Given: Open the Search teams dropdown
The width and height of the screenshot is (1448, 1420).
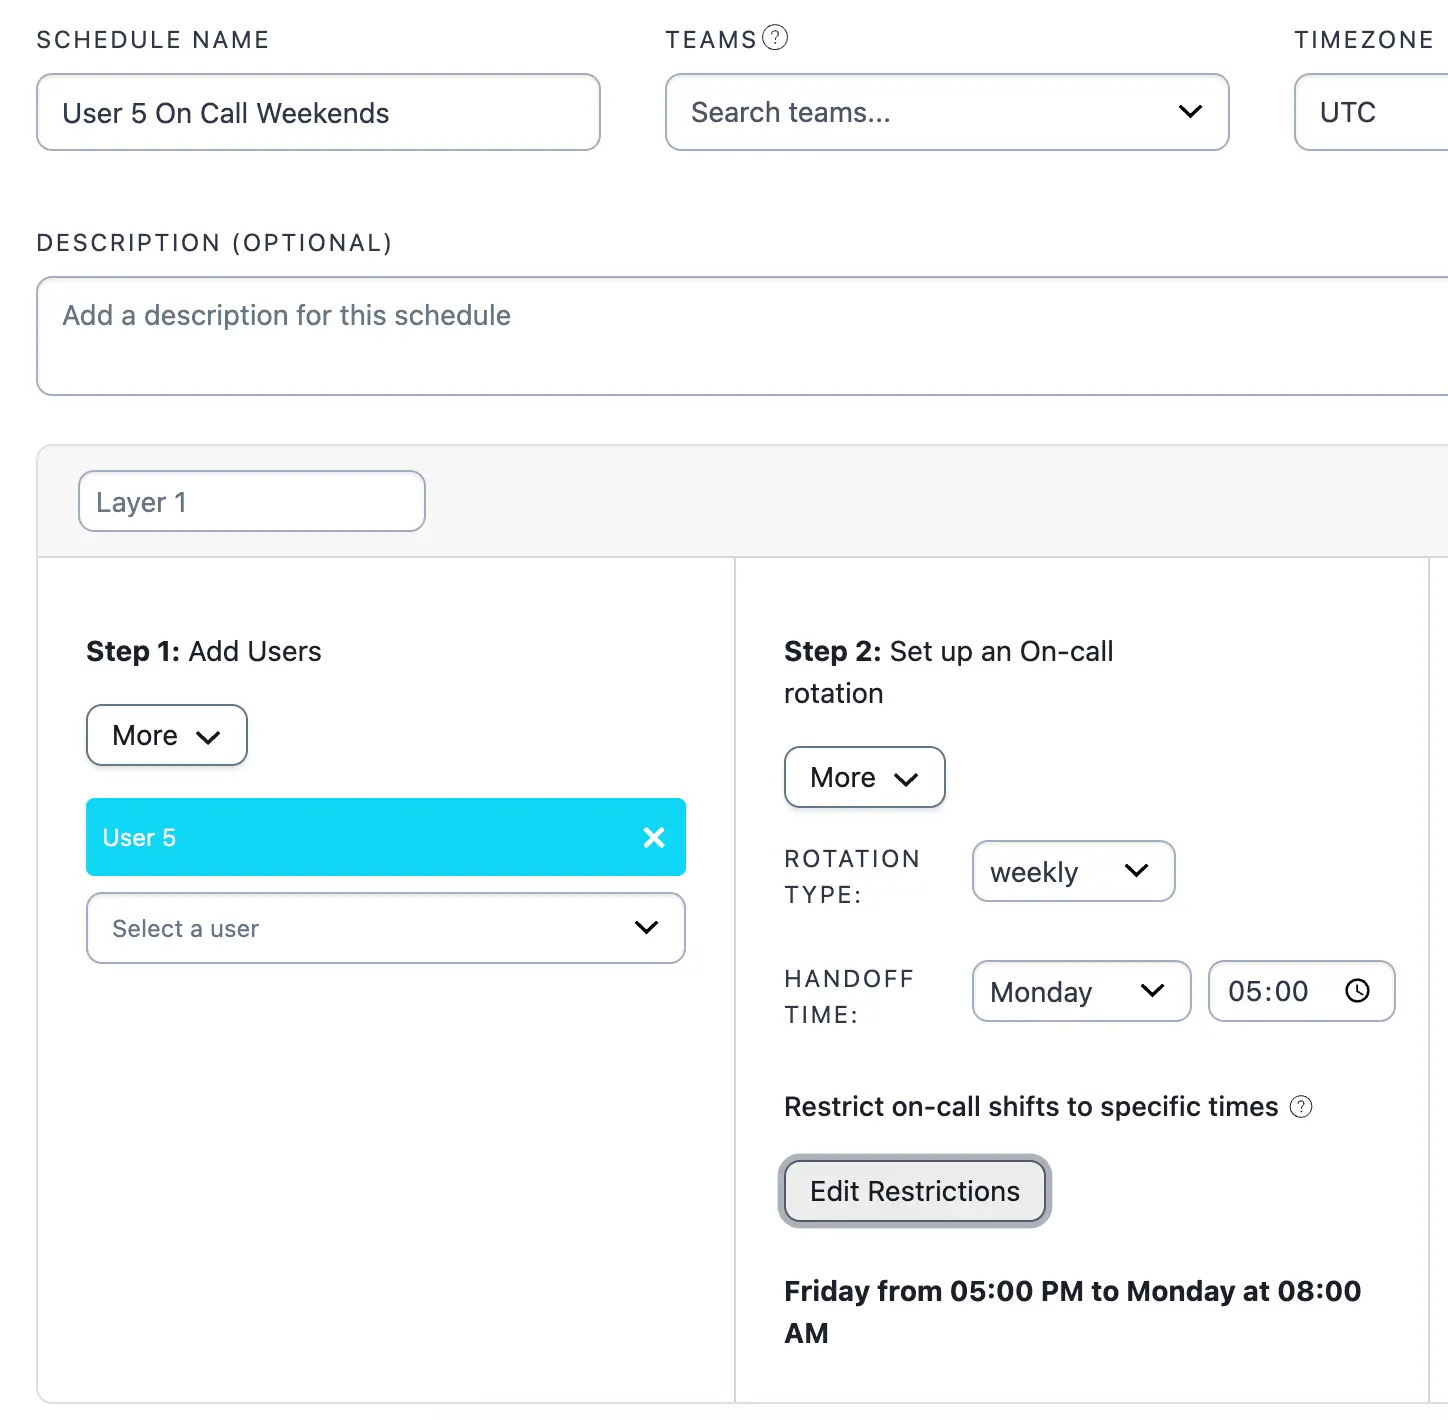Looking at the screenshot, I should click(947, 112).
